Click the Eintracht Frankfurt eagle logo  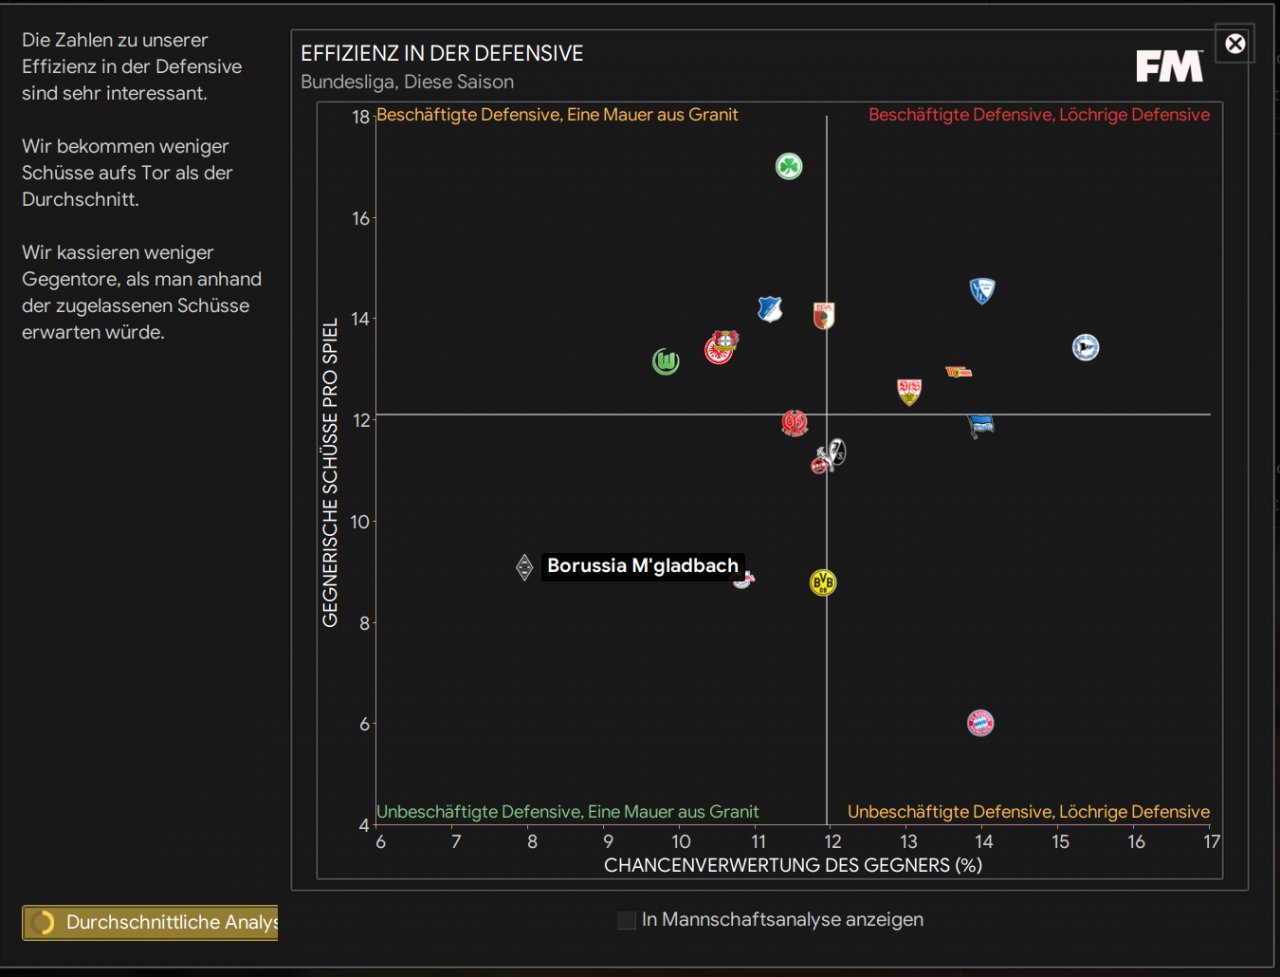(717, 351)
